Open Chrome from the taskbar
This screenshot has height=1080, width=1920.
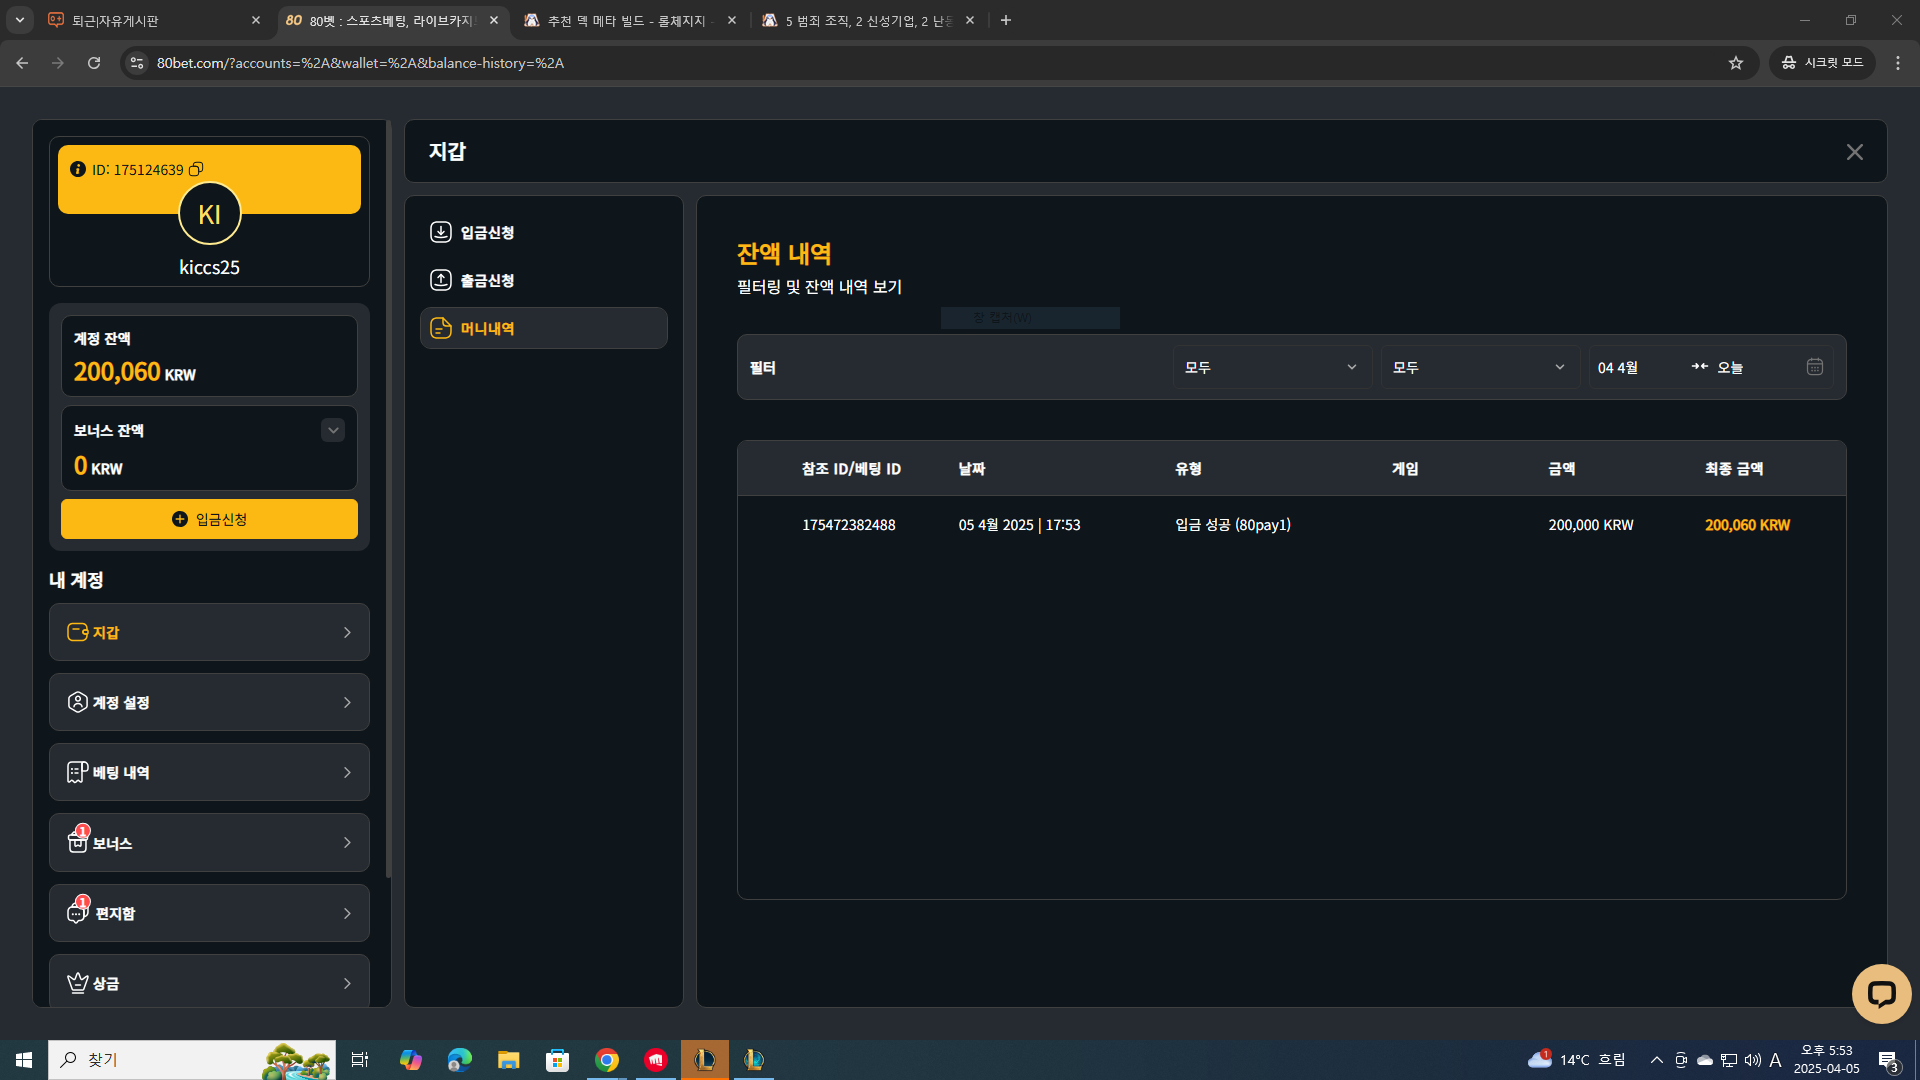tap(607, 1060)
